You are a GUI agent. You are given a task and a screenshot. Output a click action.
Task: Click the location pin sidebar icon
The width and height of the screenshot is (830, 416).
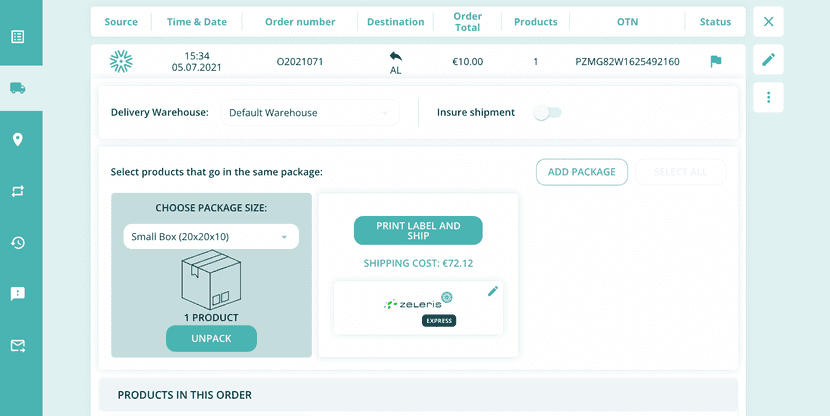pos(18,140)
